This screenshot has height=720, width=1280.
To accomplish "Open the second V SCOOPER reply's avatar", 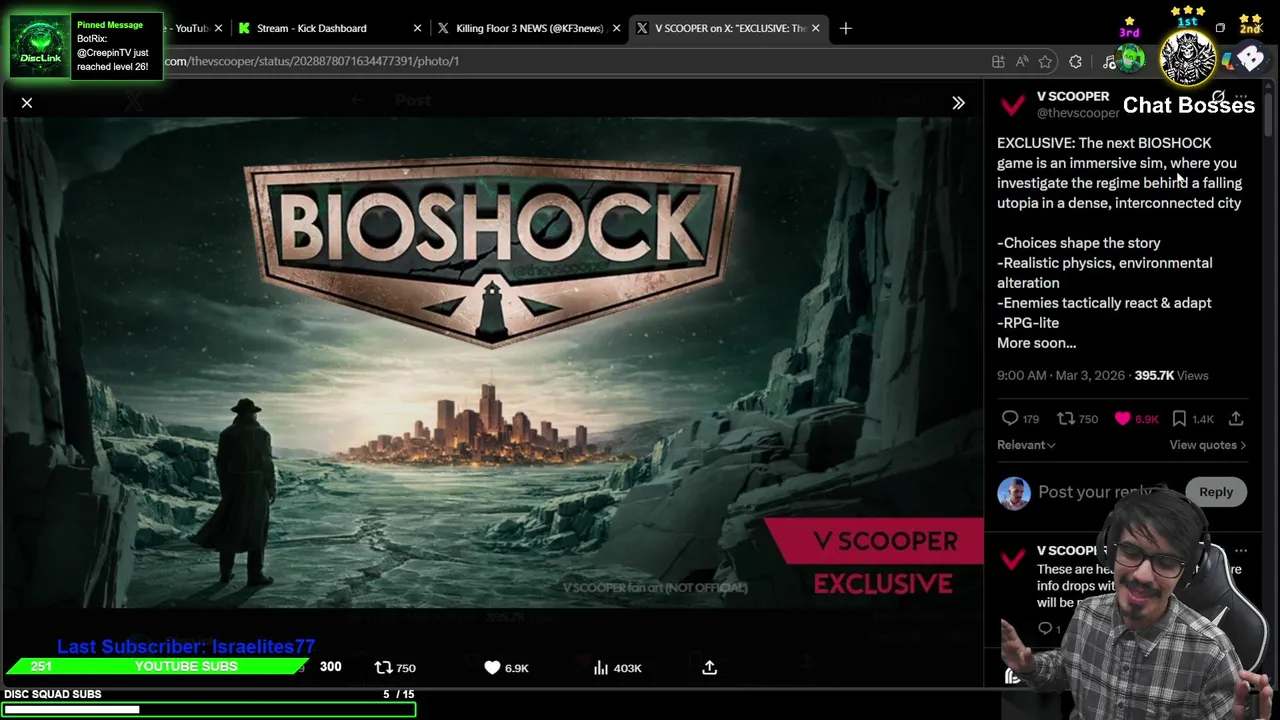I will (1013, 559).
